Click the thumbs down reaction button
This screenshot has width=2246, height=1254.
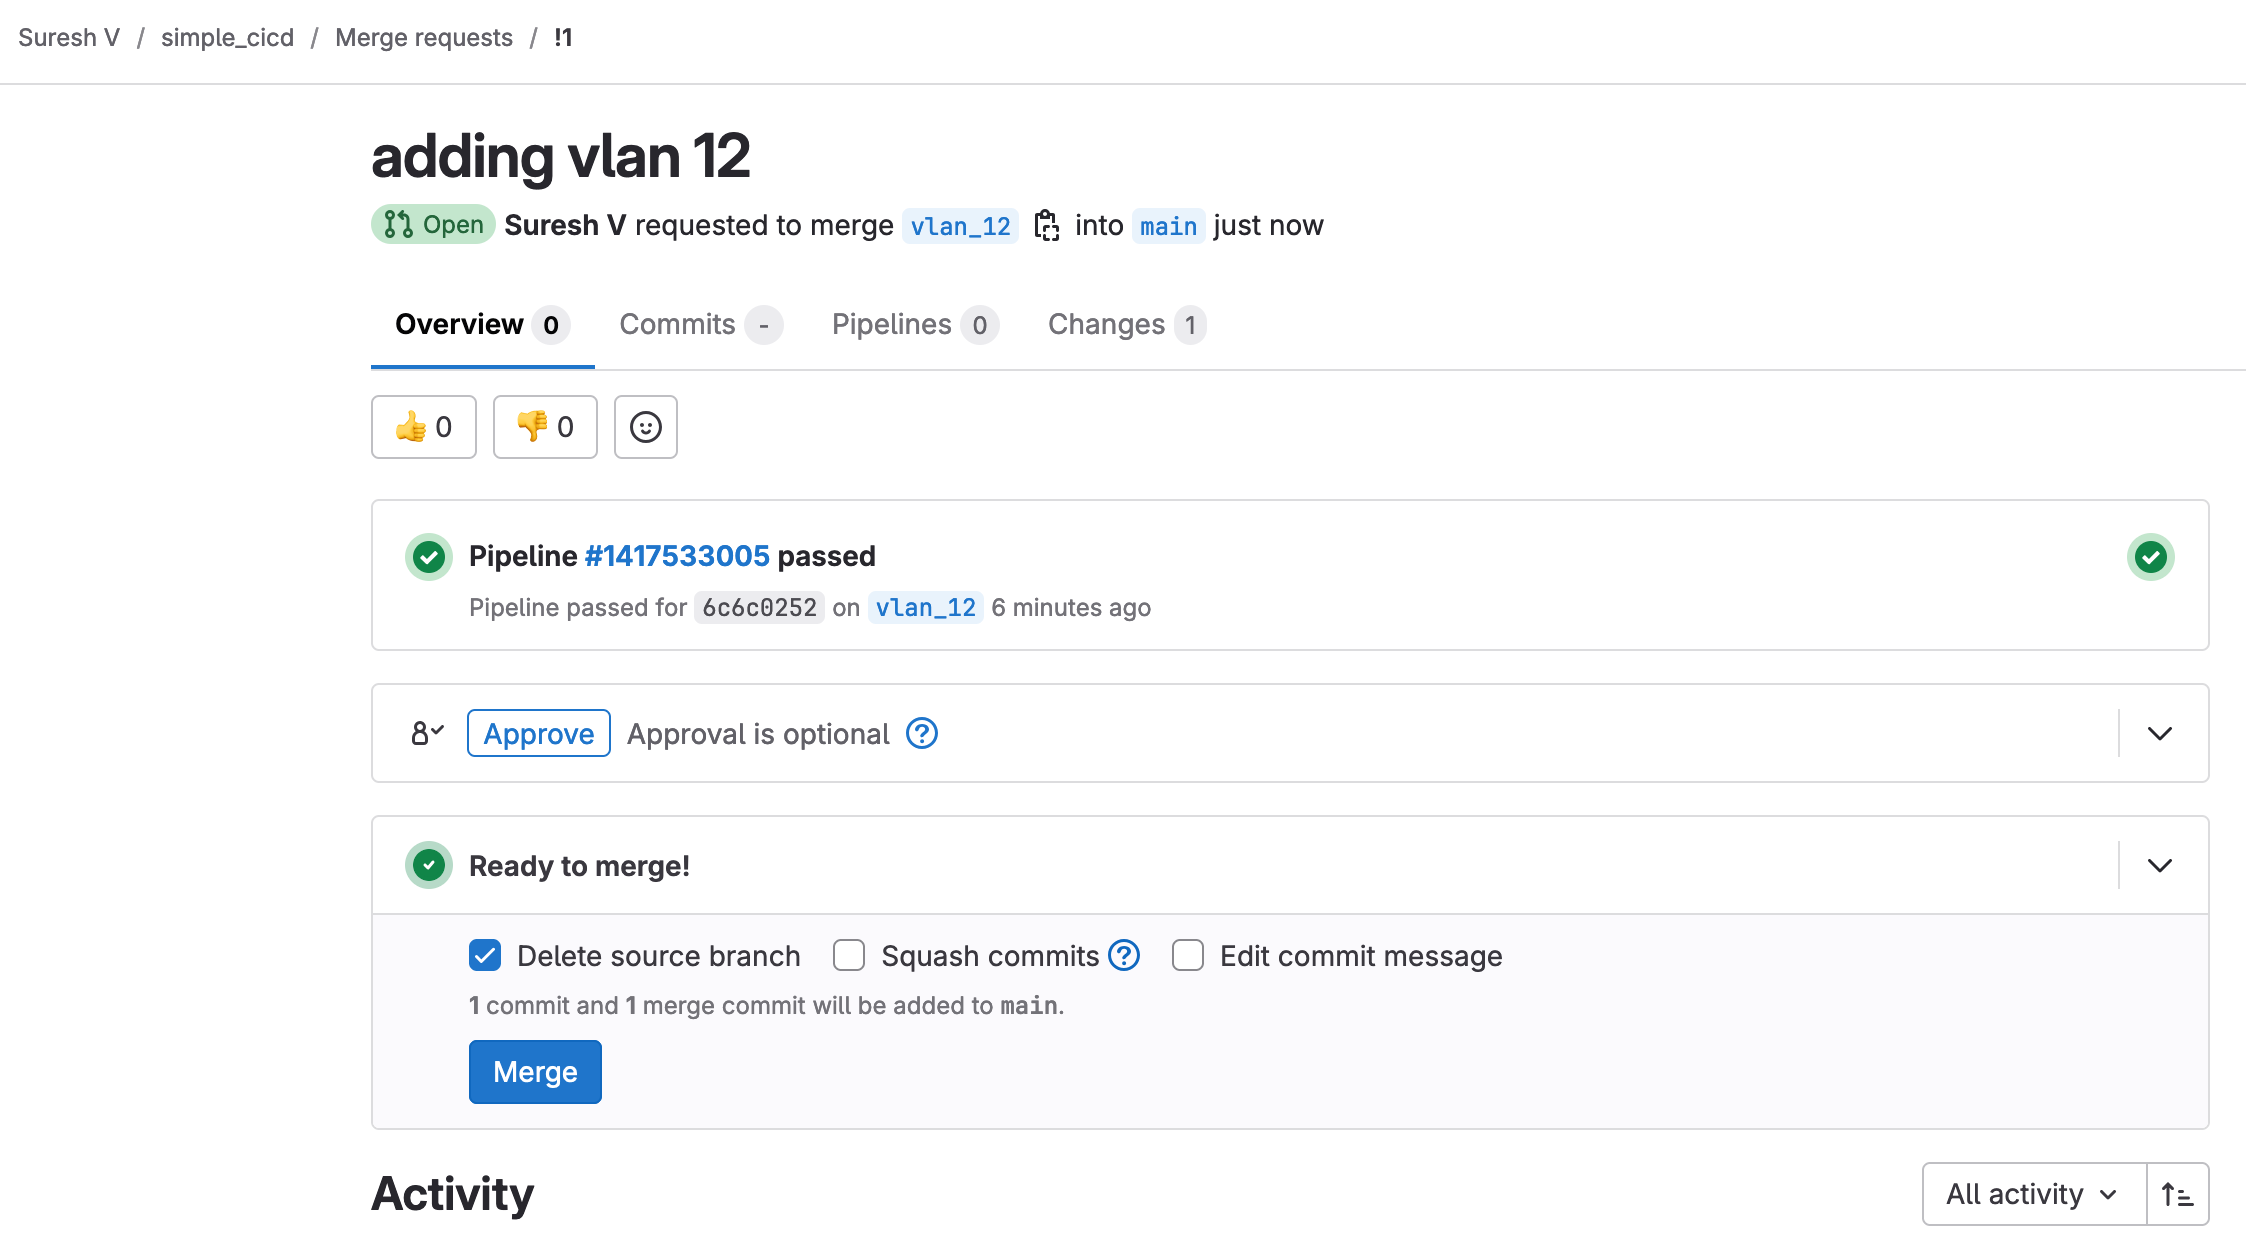(x=545, y=427)
